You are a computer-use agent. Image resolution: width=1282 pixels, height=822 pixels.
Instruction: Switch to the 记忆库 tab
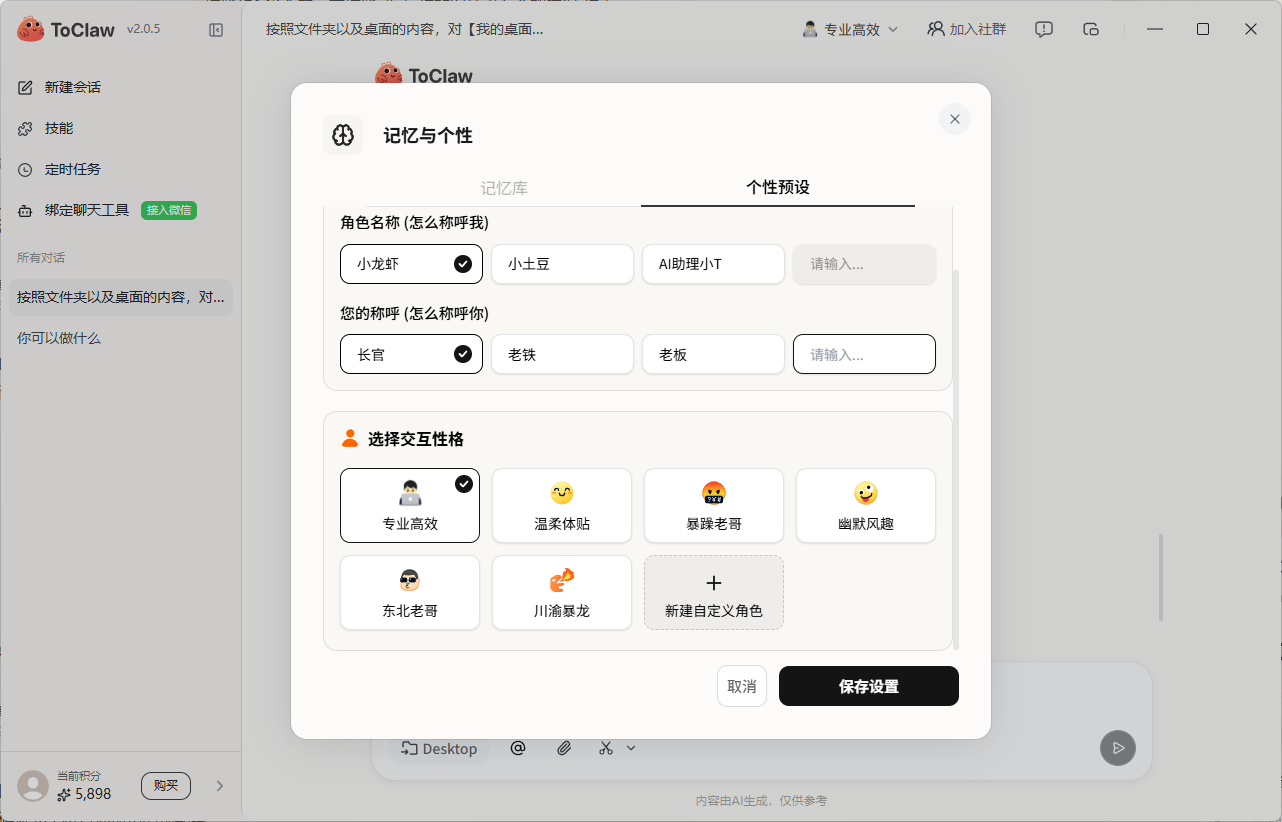point(504,187)
